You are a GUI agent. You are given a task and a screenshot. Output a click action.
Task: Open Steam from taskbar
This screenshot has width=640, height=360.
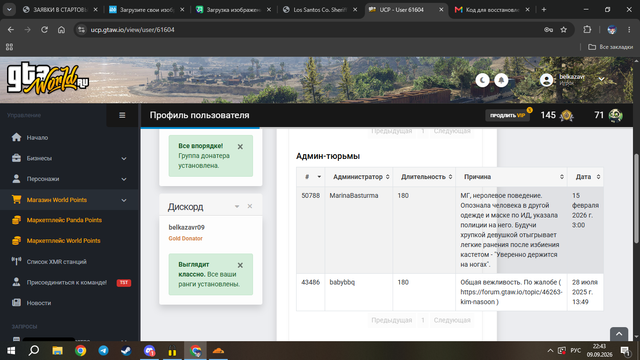126,351
